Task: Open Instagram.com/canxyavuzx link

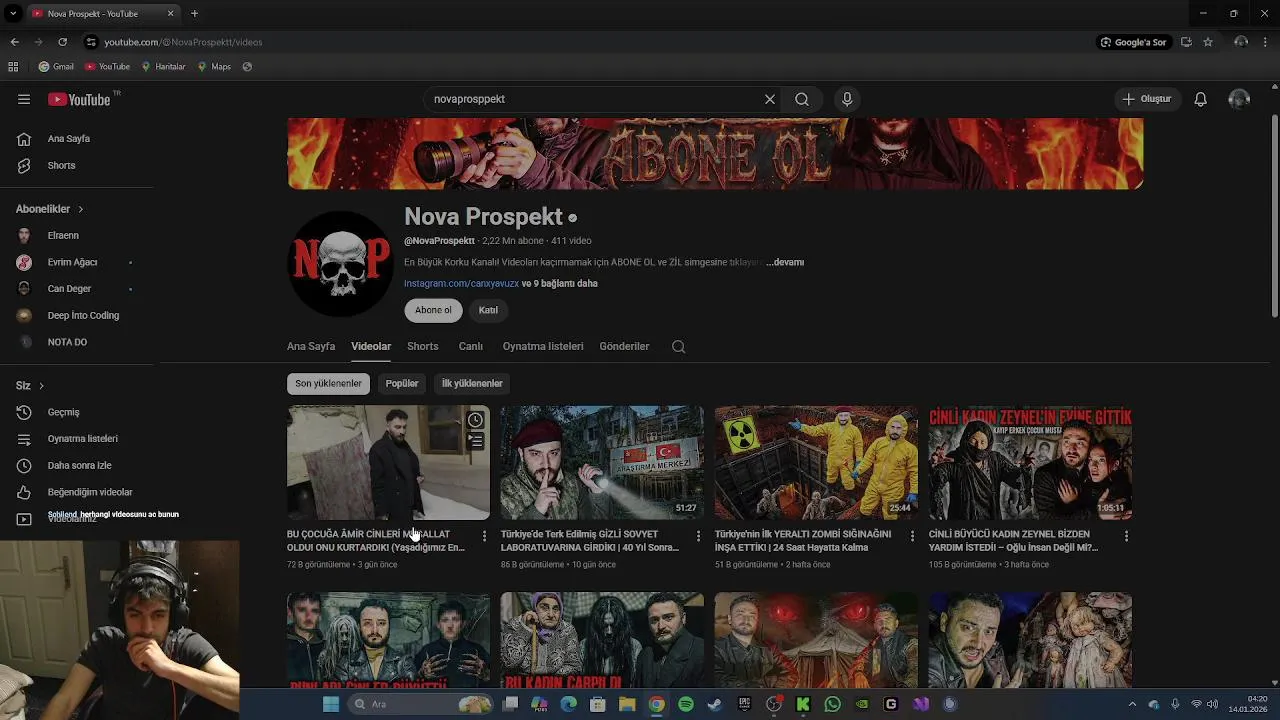Action: (461, 283)
